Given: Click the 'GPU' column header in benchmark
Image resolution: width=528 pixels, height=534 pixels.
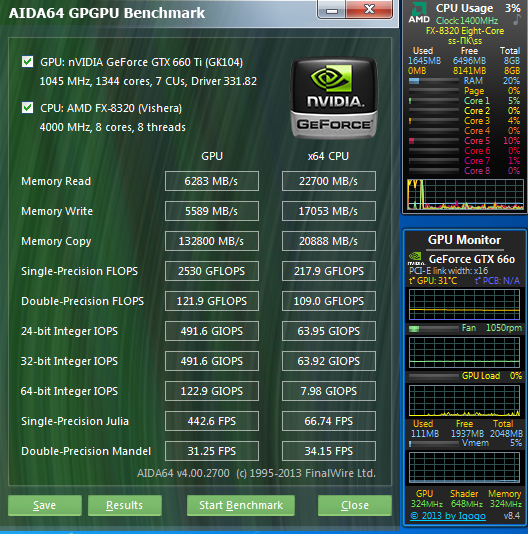Looking at the screenshot, I should pos(212,156).
